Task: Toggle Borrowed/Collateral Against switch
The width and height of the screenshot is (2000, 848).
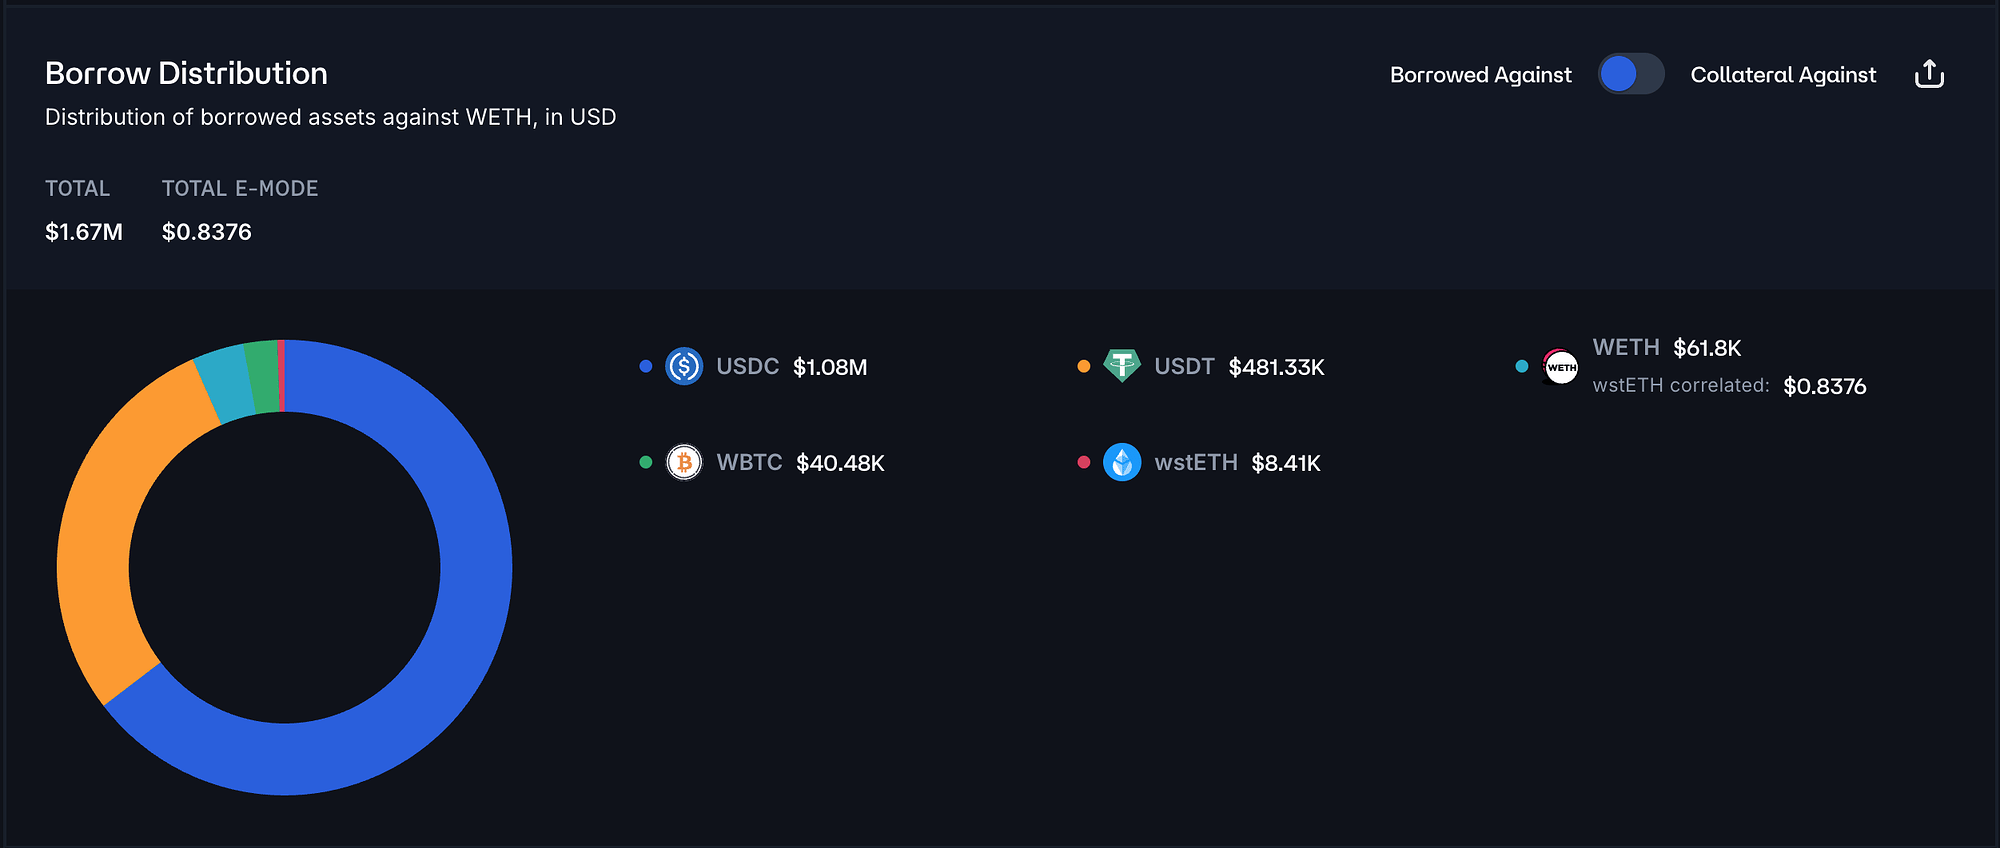Action: tap(1630, 74)
